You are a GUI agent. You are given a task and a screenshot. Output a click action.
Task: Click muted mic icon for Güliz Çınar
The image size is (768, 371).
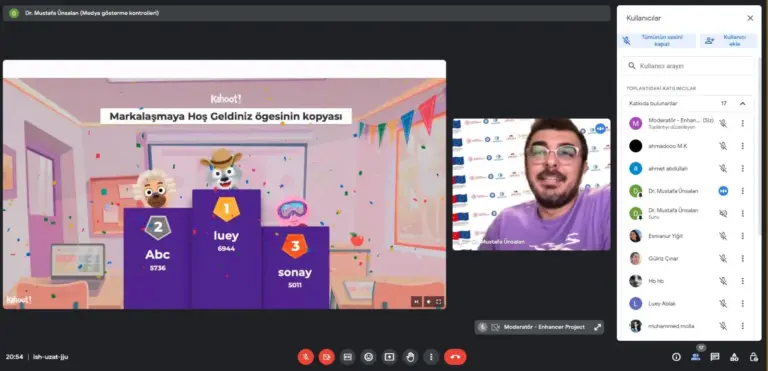723,259
